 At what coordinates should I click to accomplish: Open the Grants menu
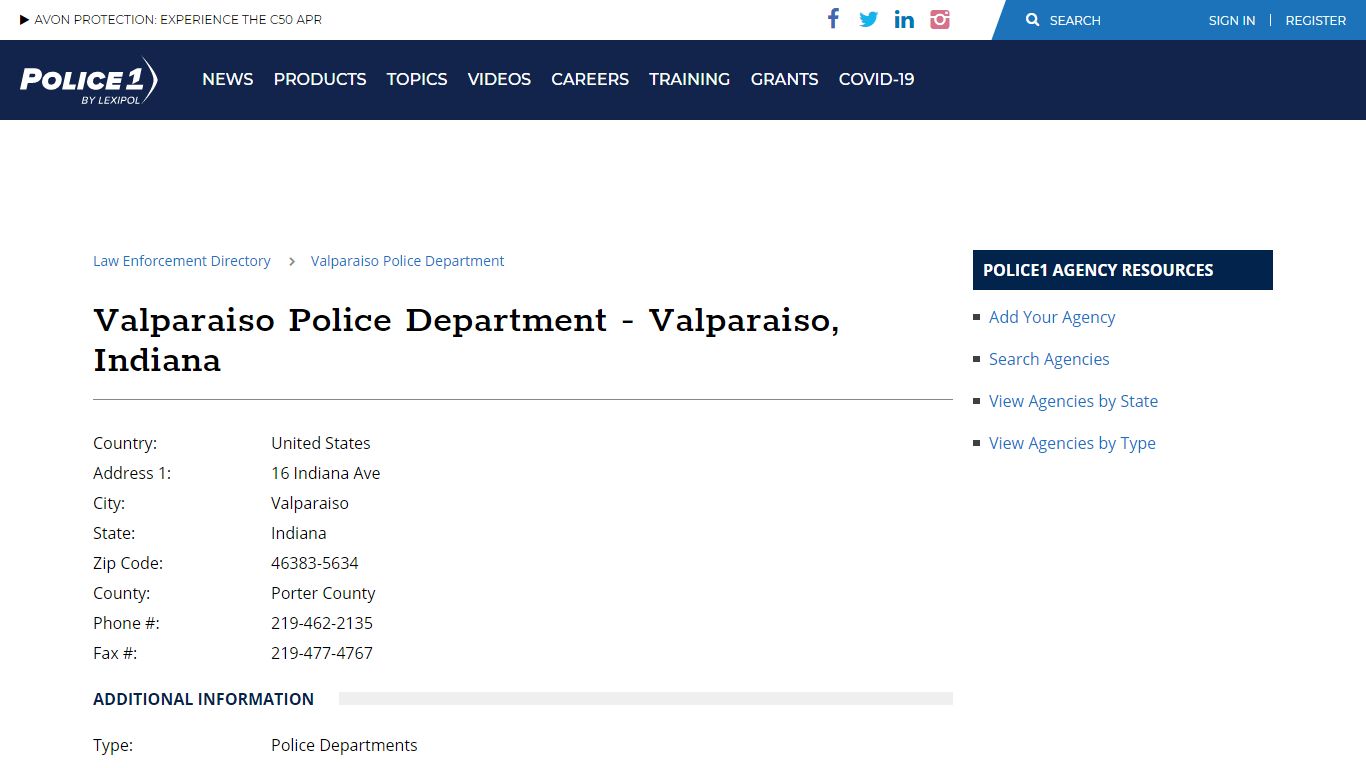tap(785, 79)
